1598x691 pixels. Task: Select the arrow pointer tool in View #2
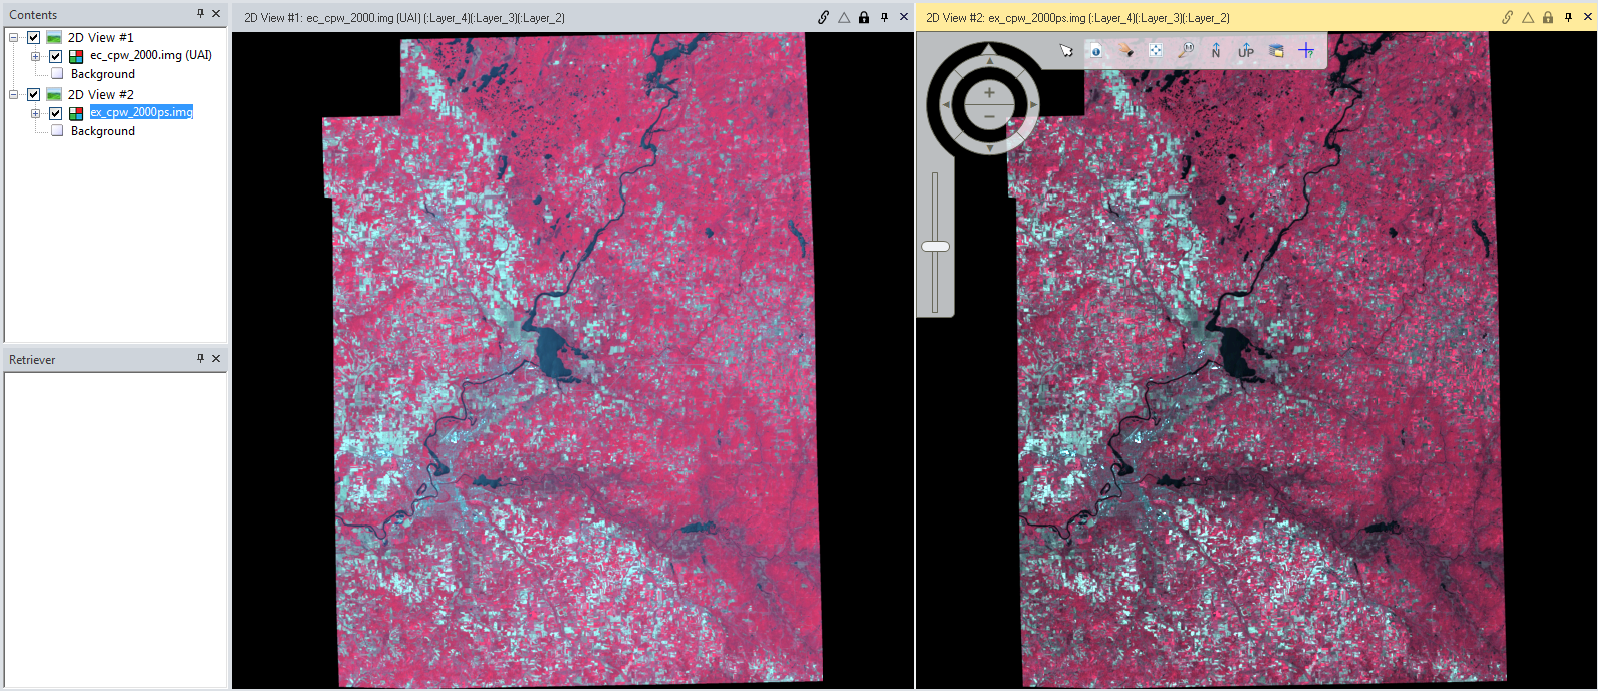[1066, 50]
